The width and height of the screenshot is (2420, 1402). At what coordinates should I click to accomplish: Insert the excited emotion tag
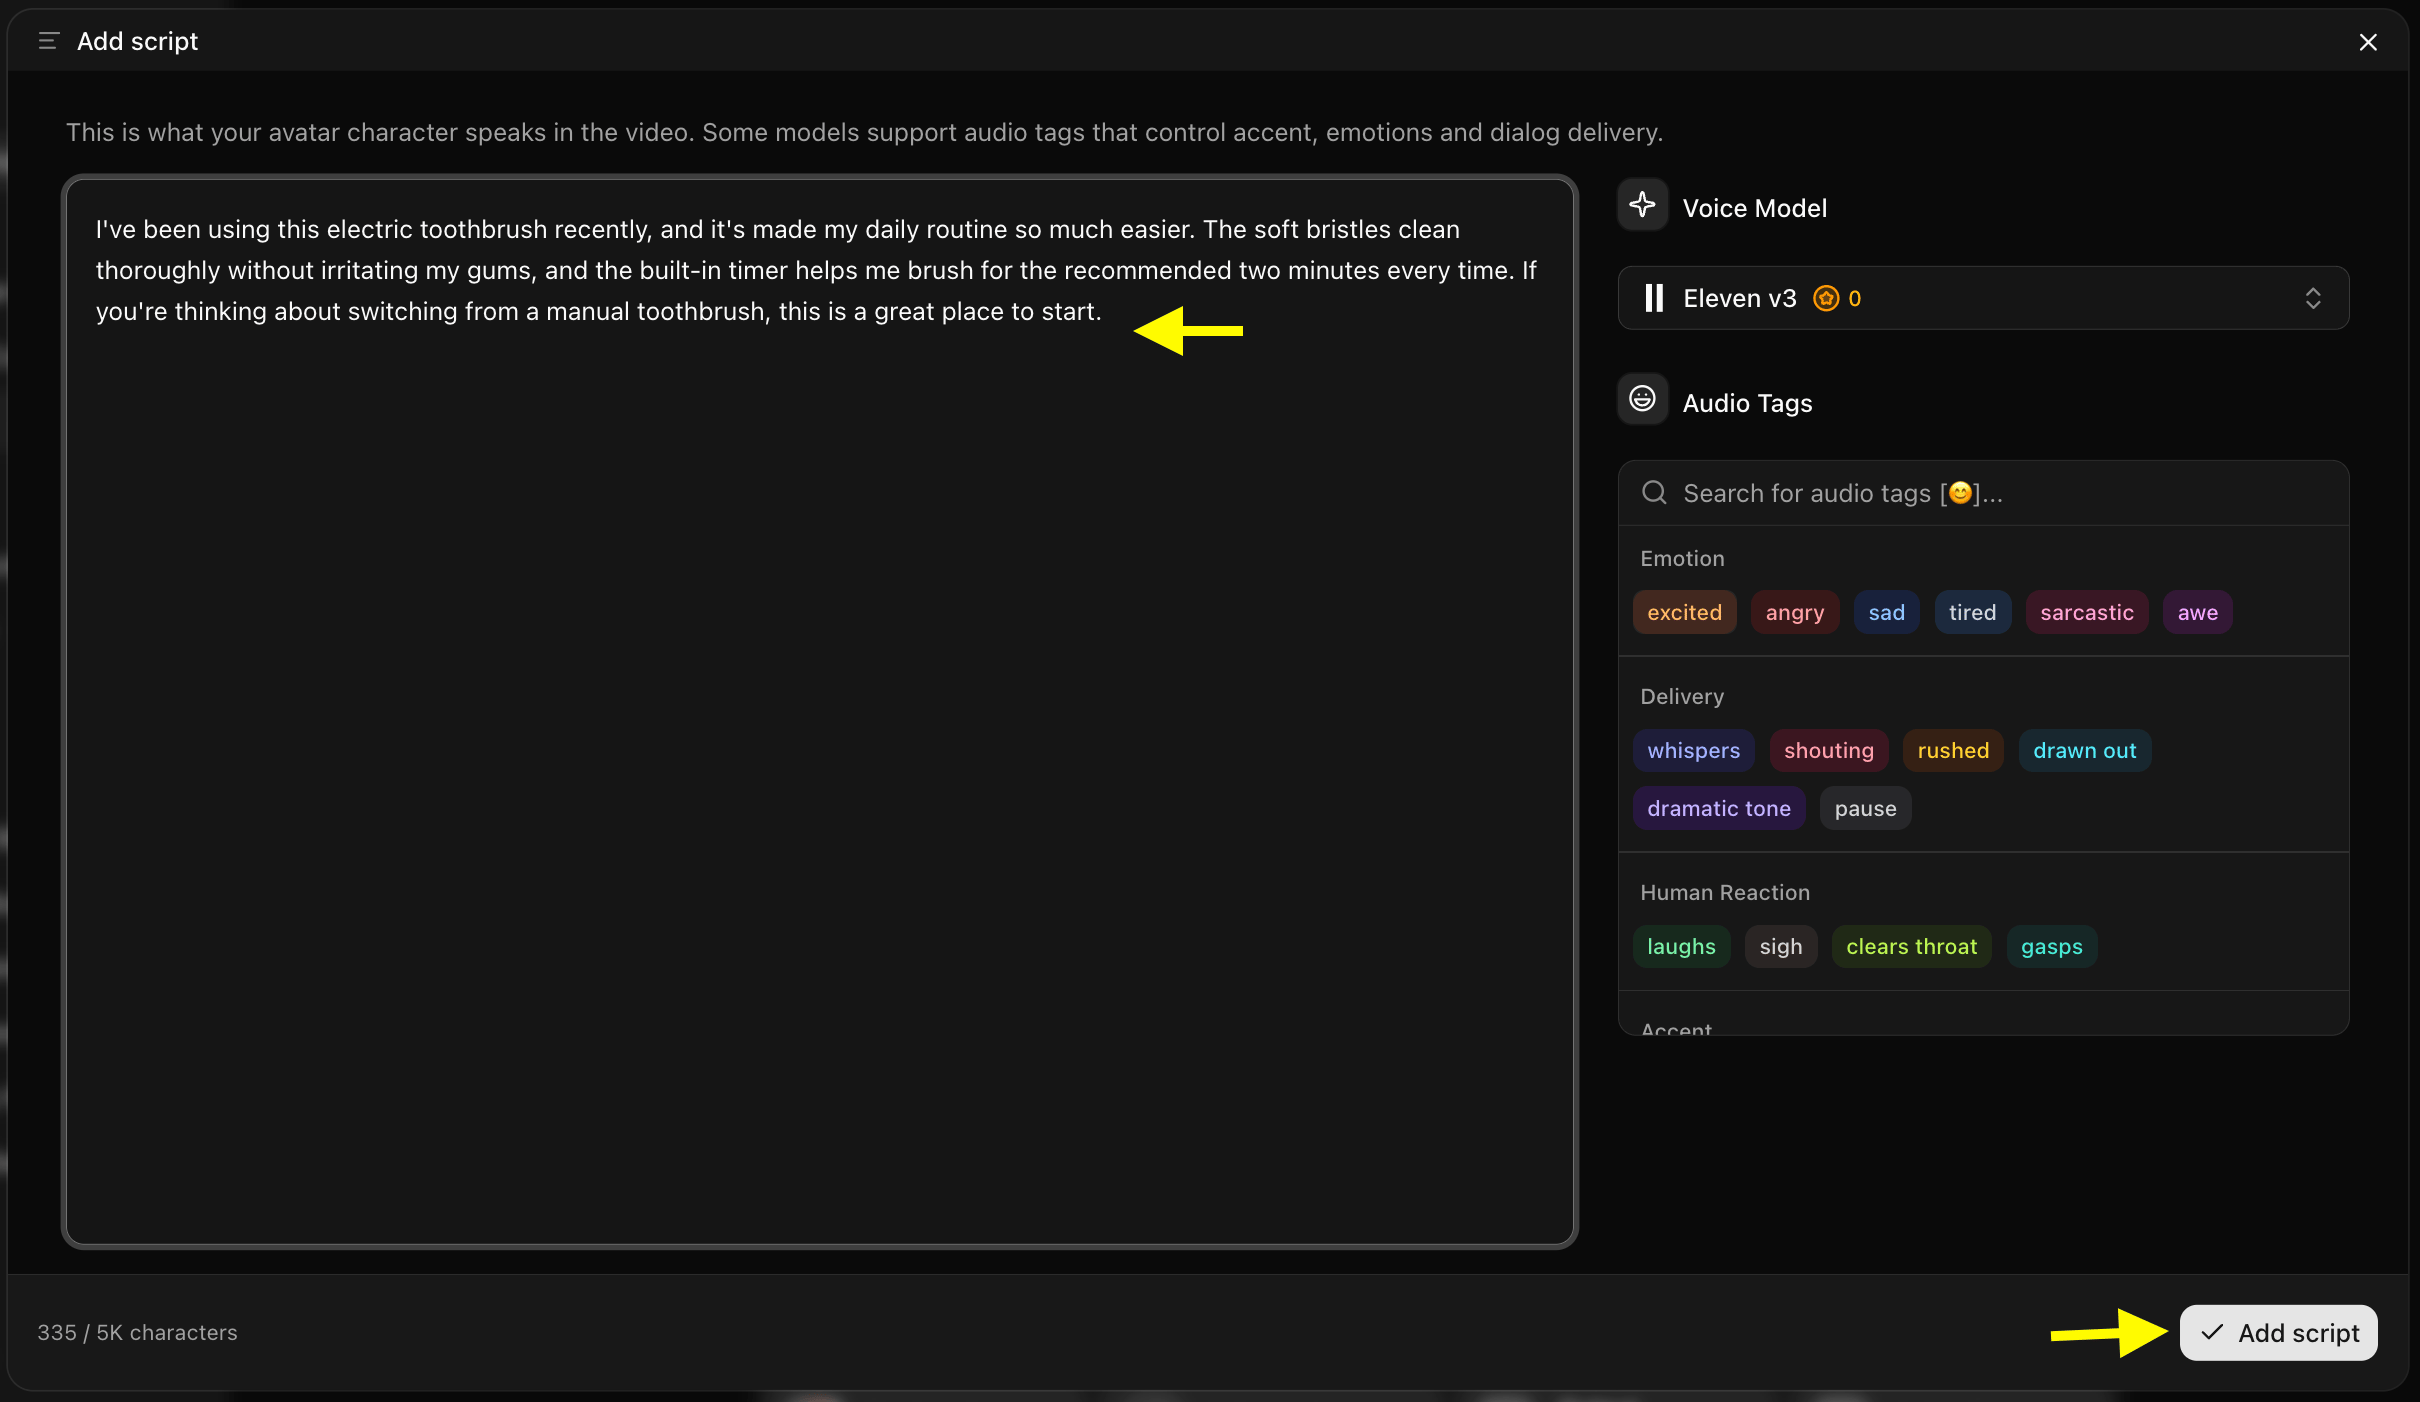pos(1684,612)
